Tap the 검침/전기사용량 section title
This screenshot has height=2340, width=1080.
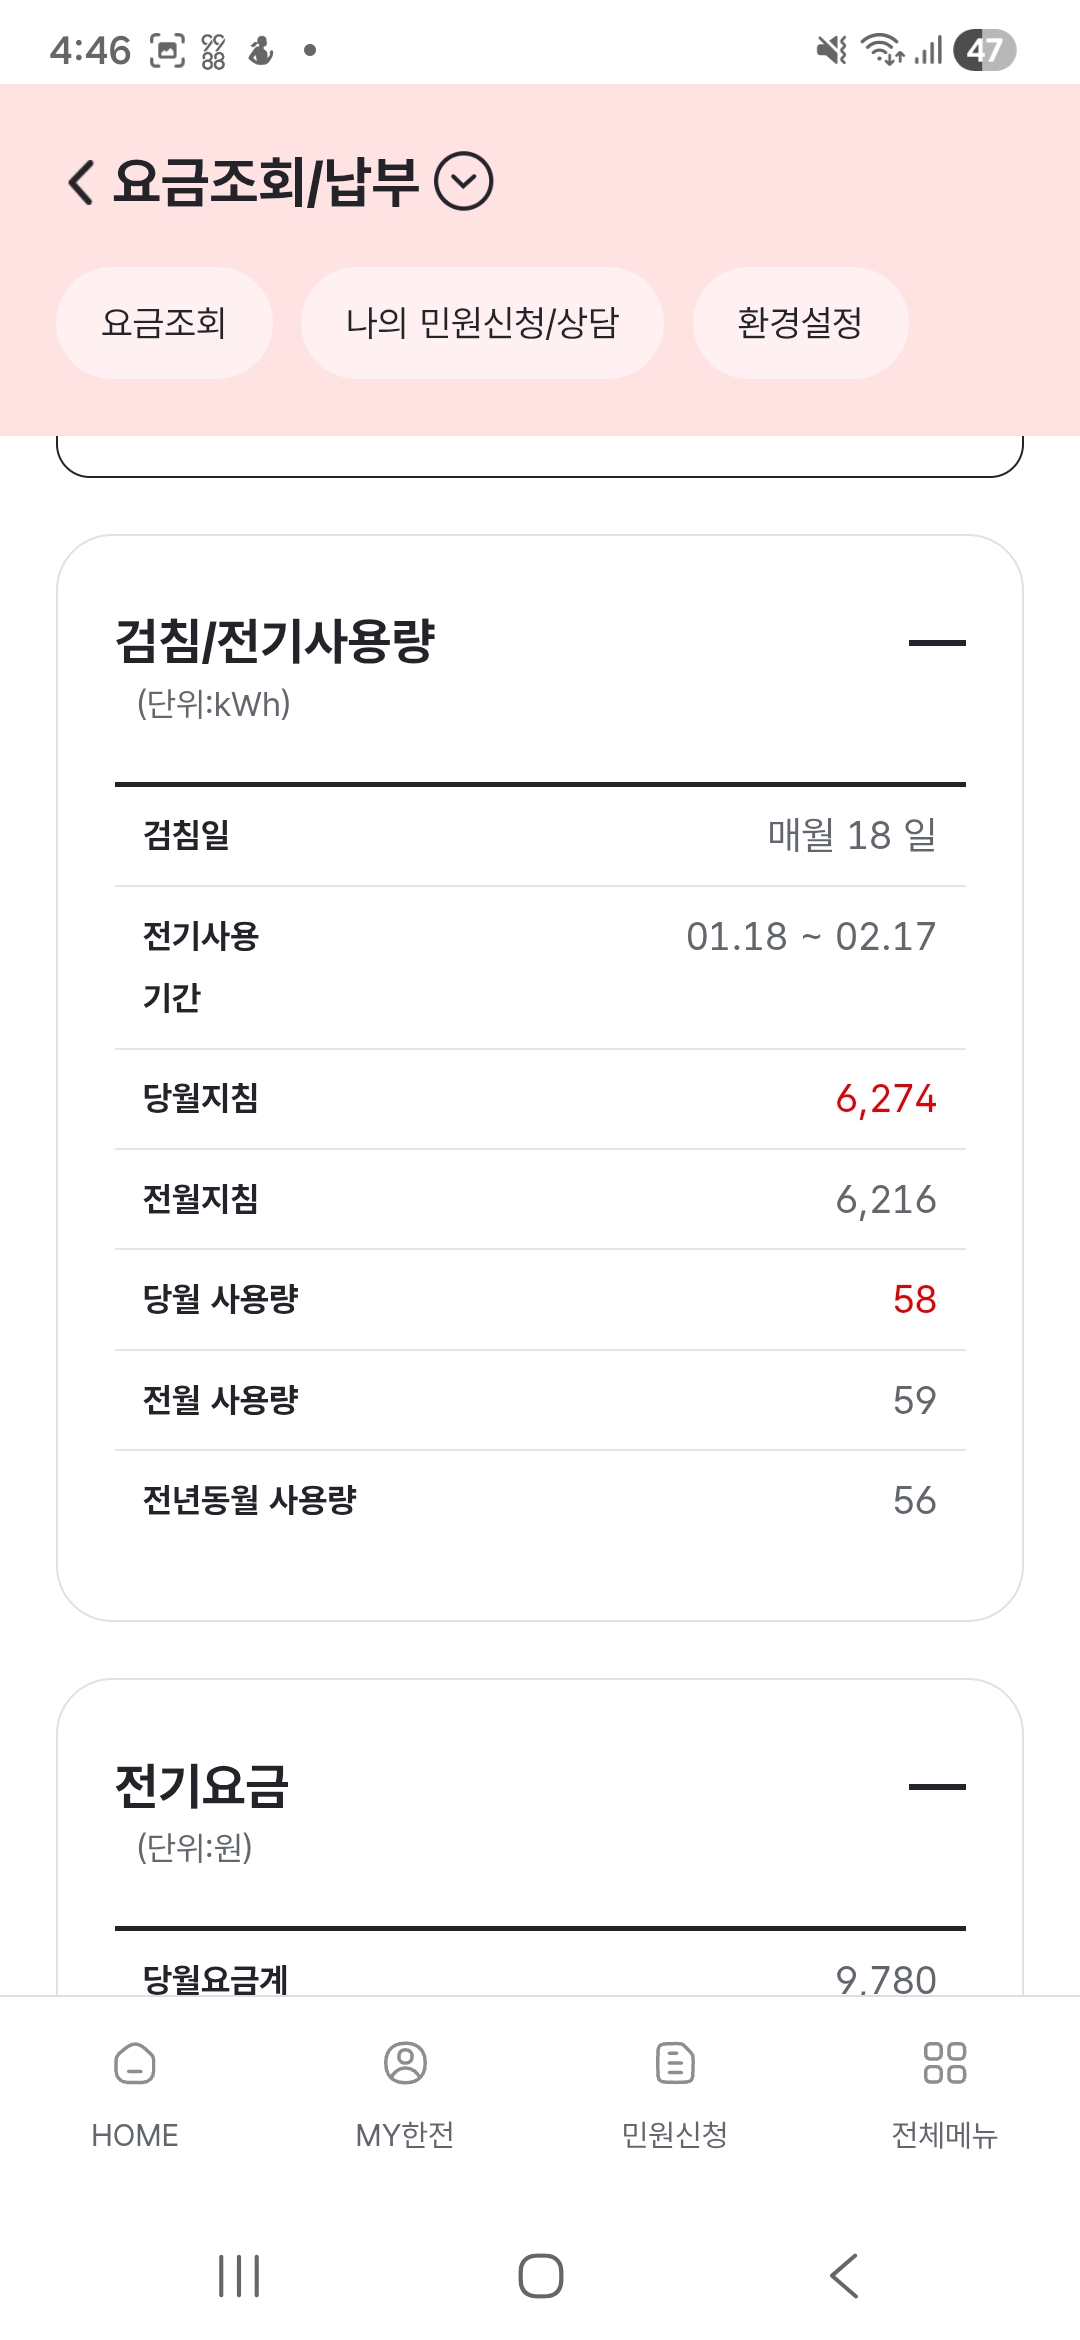click(275, 641)
